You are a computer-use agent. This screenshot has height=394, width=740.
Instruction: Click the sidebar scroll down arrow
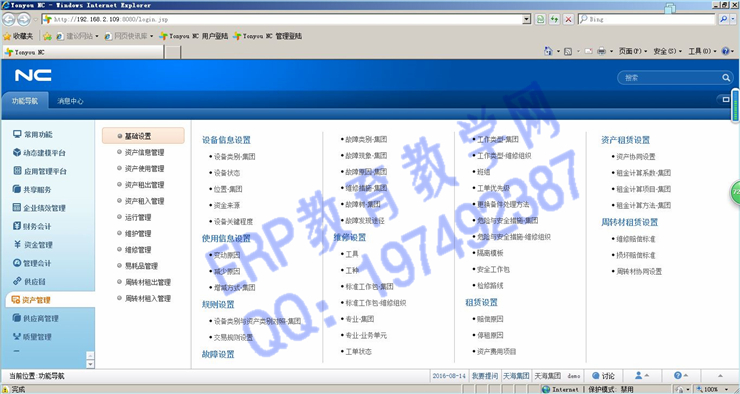click(x=90, y=364)
